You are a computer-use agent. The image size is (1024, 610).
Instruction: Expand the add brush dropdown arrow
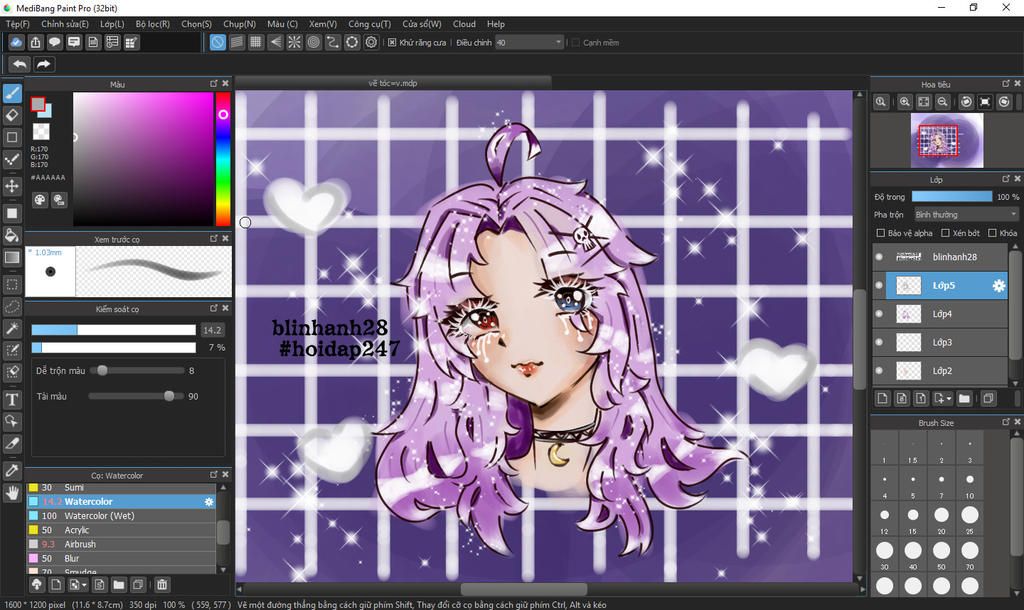[x=85, y=585]
